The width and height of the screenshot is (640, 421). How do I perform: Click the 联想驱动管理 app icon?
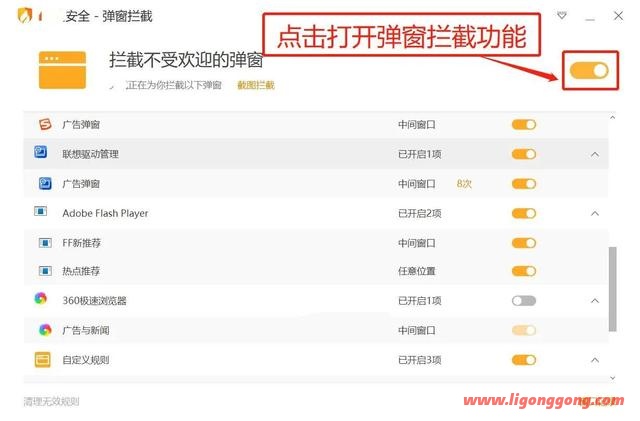click(40, 152)
